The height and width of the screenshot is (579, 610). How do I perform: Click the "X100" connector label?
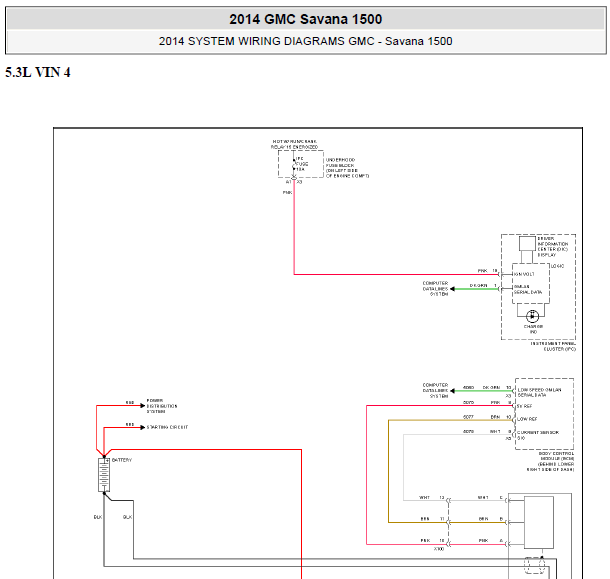(438, 549)
